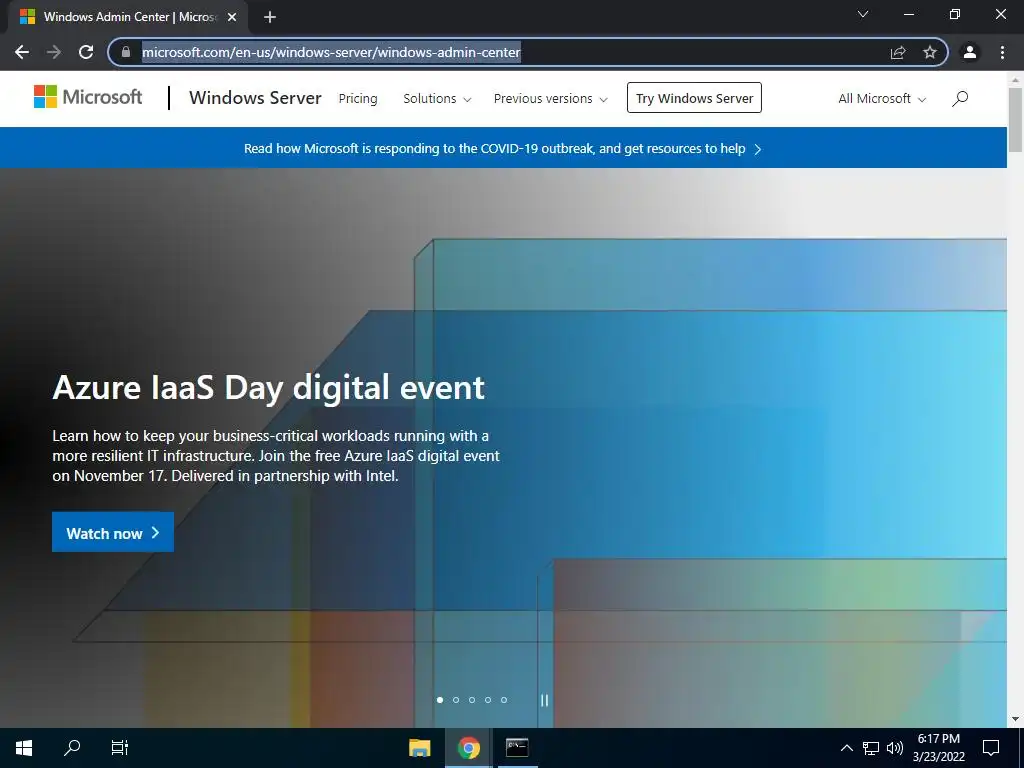Open the clock showing 6:17 PM

point(939,748)
